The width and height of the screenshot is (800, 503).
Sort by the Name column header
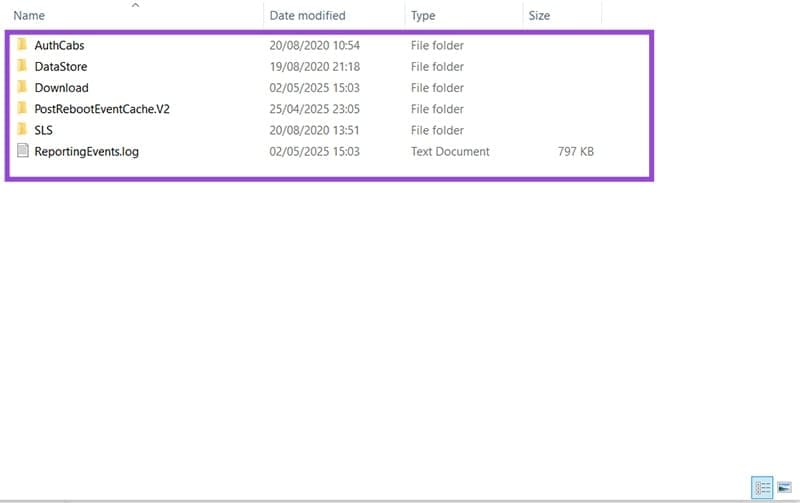point(30,16)
